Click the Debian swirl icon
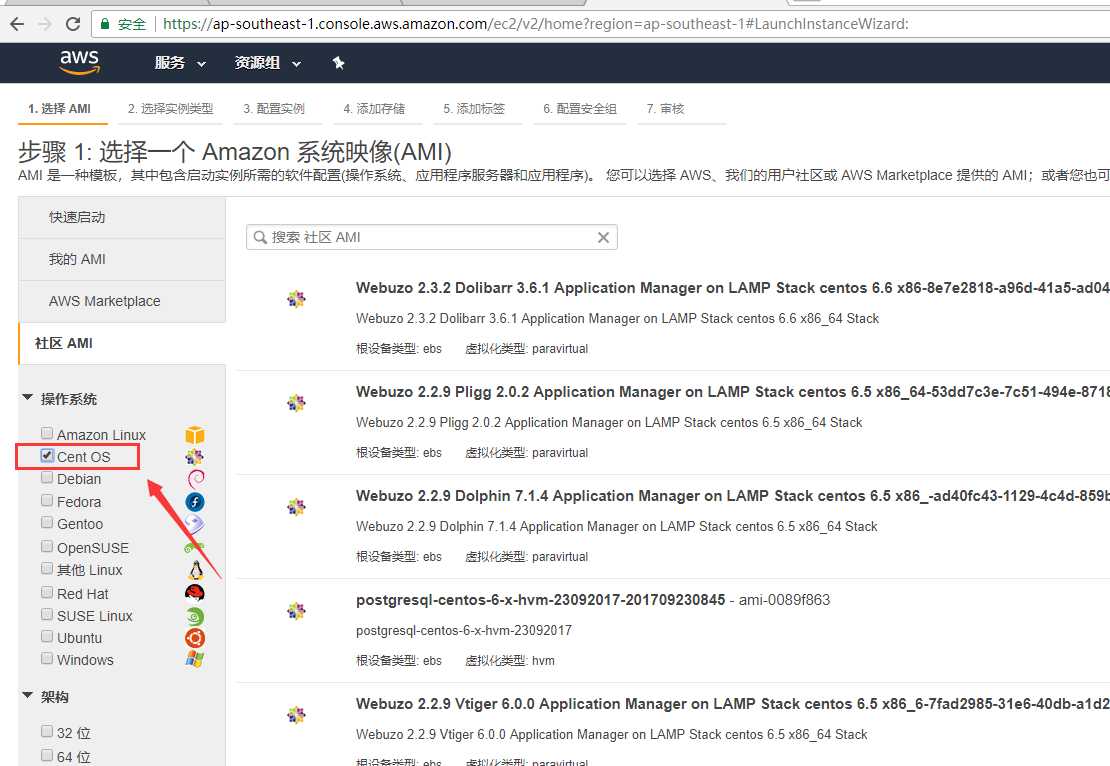The width and height of the screenshot is (1110, 766). coord(196,479)
